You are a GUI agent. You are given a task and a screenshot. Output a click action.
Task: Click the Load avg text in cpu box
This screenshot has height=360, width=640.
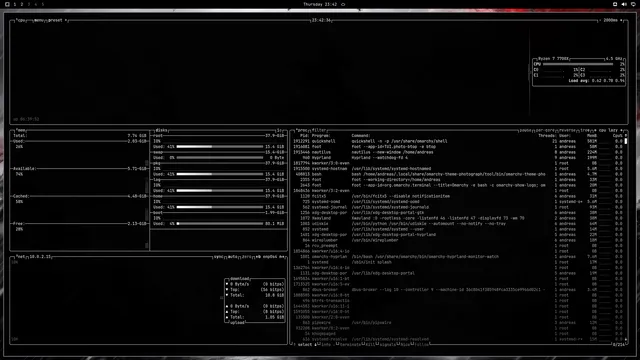[596, 81]
